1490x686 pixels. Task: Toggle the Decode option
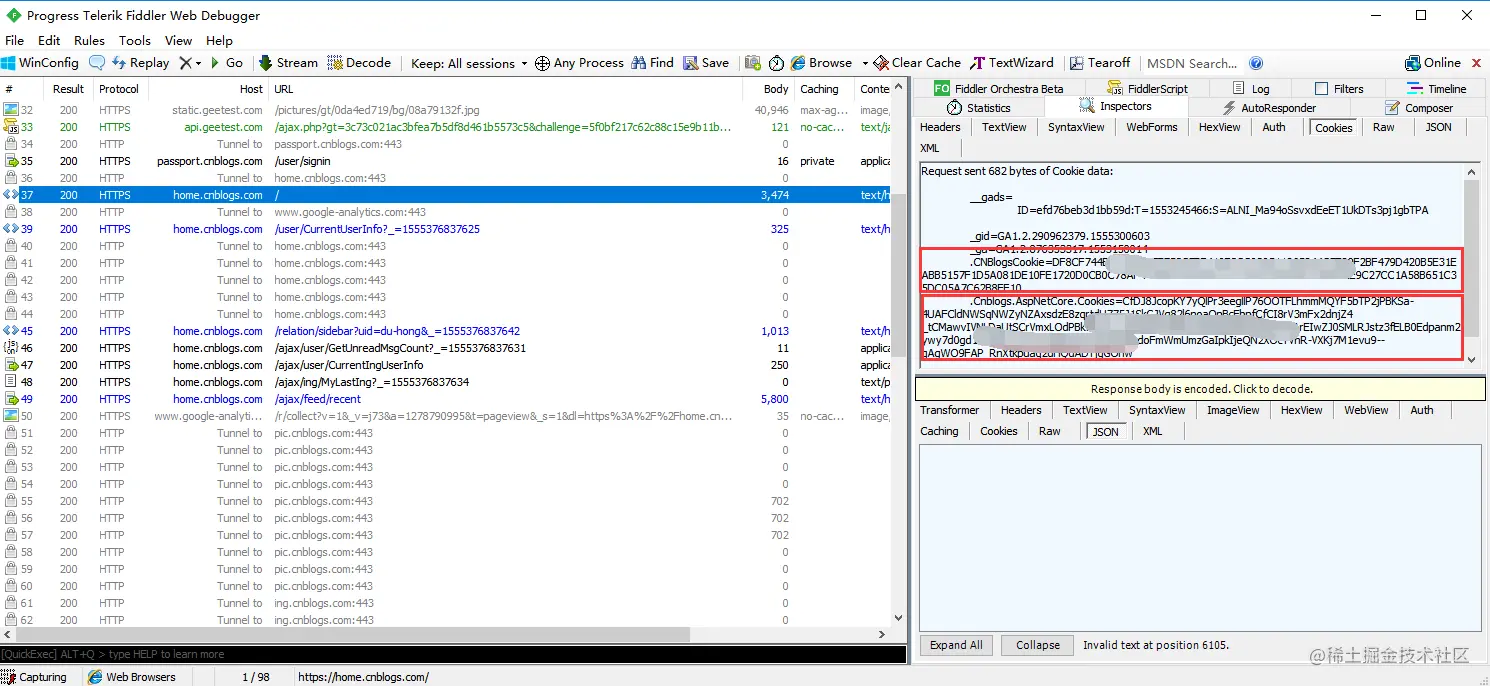359,63
